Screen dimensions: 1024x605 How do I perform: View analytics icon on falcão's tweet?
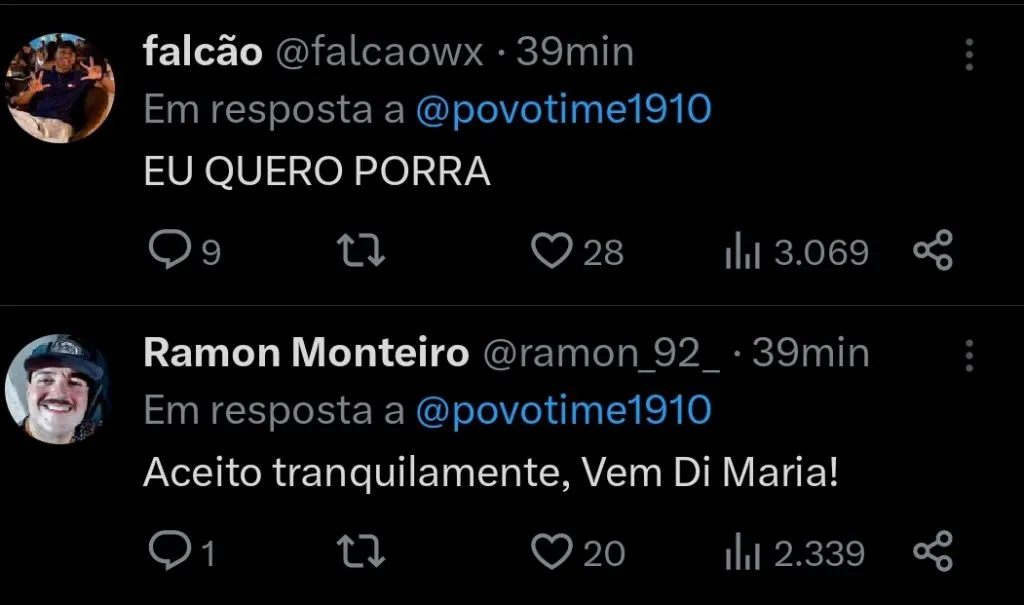pyautogui.click(x=742, y=251)
